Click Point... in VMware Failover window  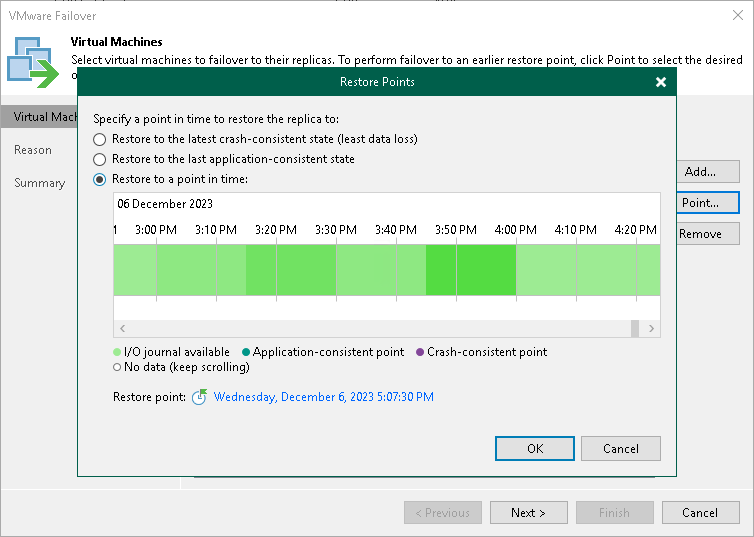[x=708, y=203]
